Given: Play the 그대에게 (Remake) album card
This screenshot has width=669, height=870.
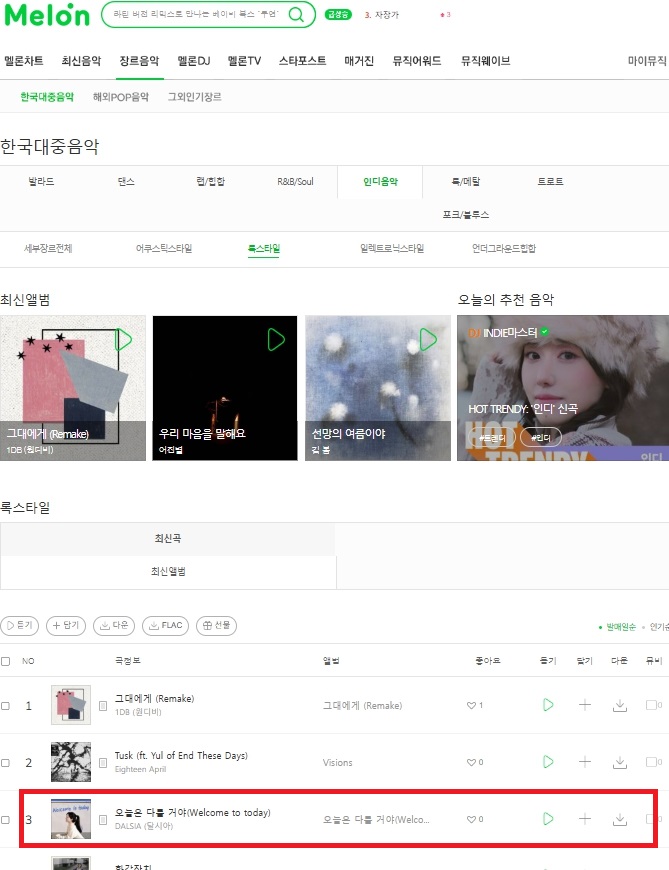Looking at the screenshot, I should click(123, 340).
